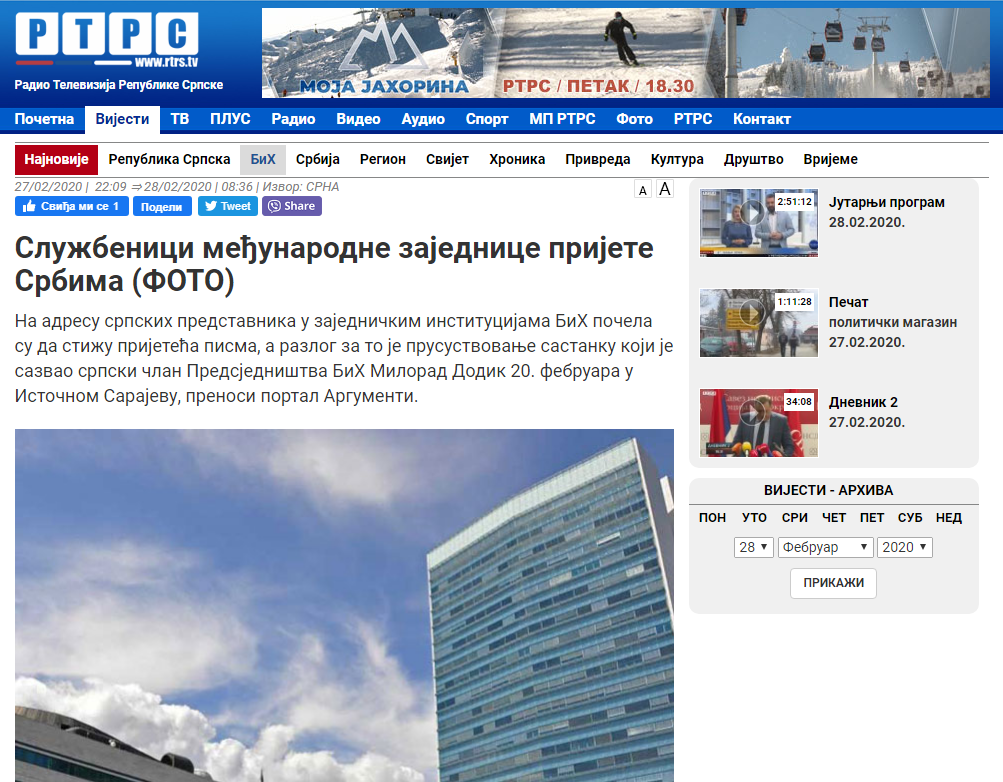Click the ПРИКАЖИ archive button
The height and width of the screenshot is (782, 1003).
point(833,583)
